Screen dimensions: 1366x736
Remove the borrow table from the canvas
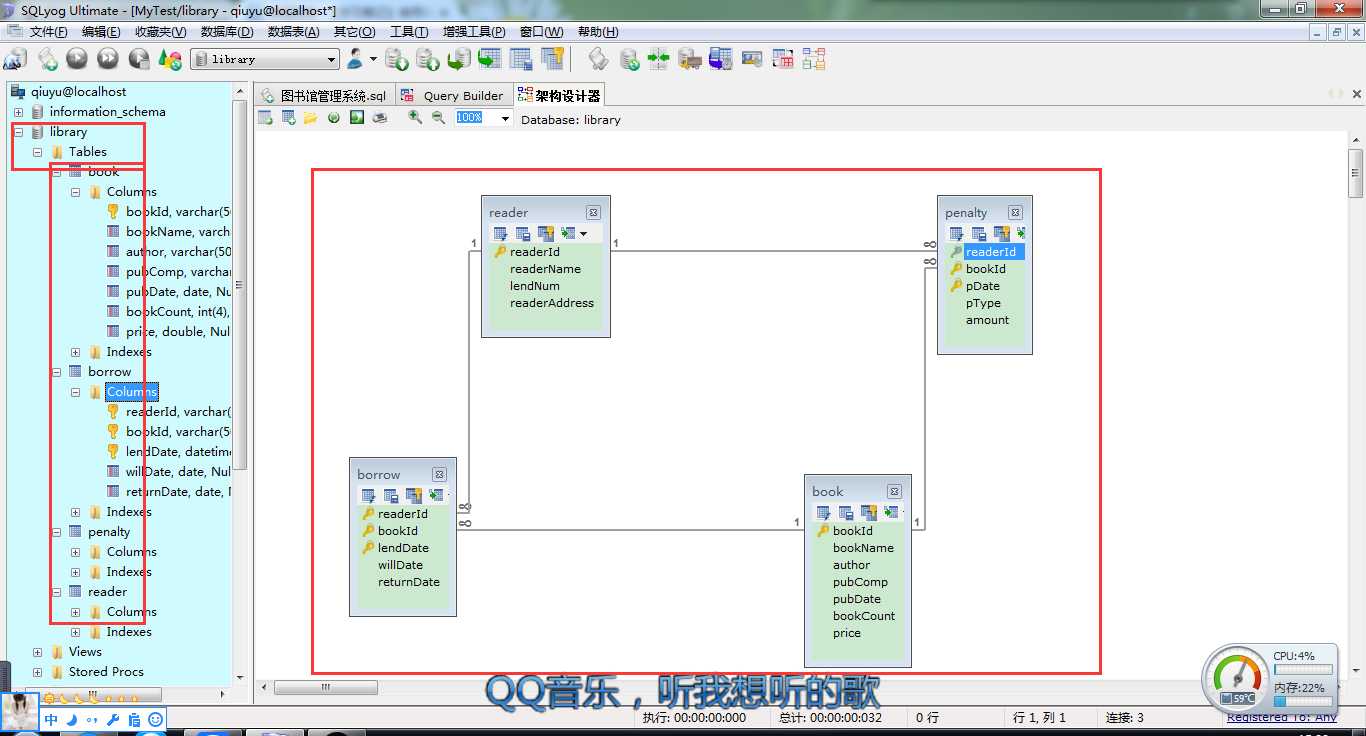[439, 474]
